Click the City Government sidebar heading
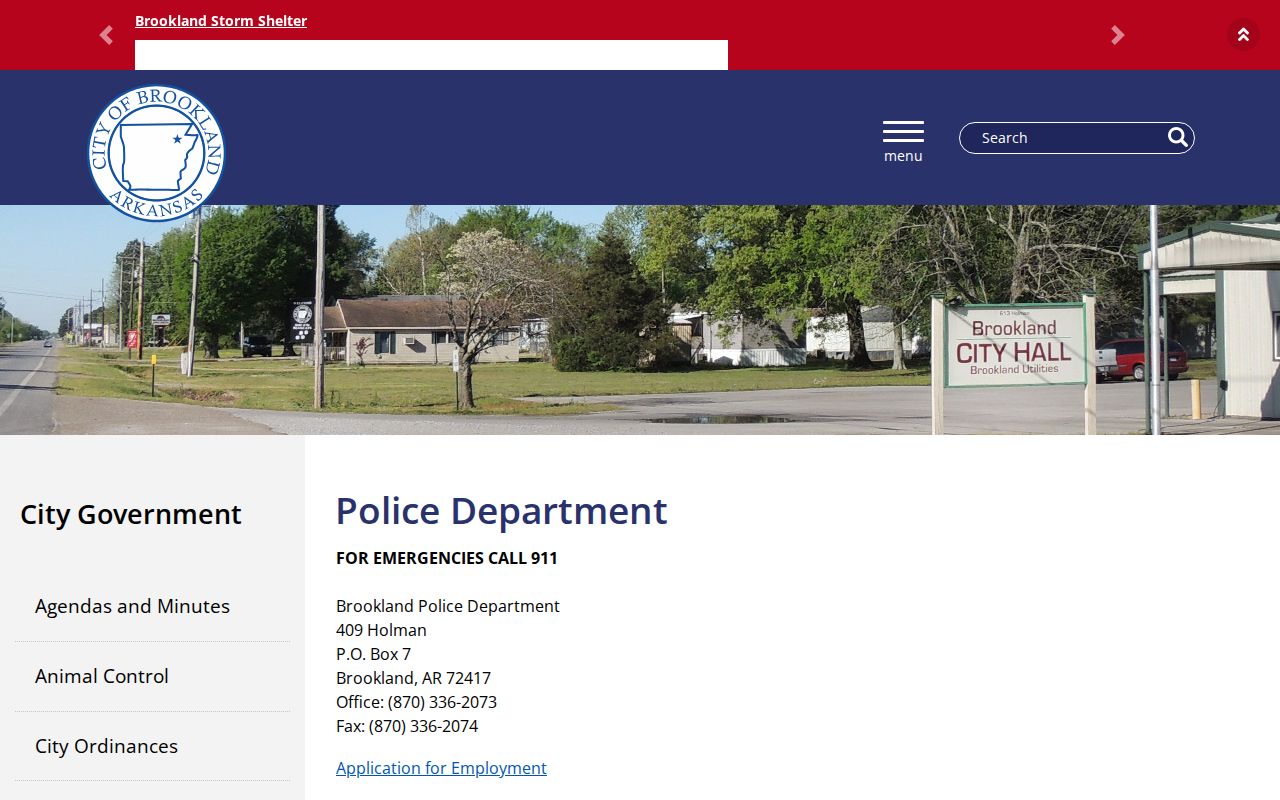The image size is (1280, 800). click(x=131, y=514)
